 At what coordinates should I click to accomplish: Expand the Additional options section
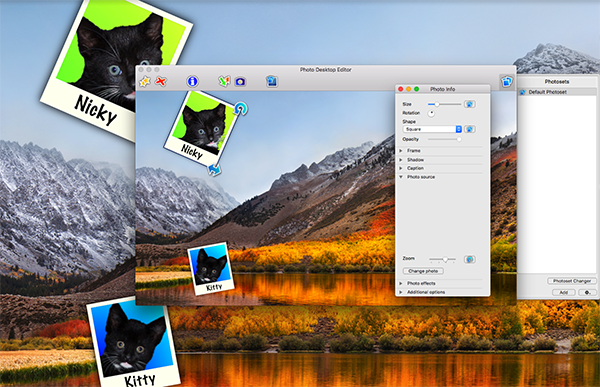[401, 292]
